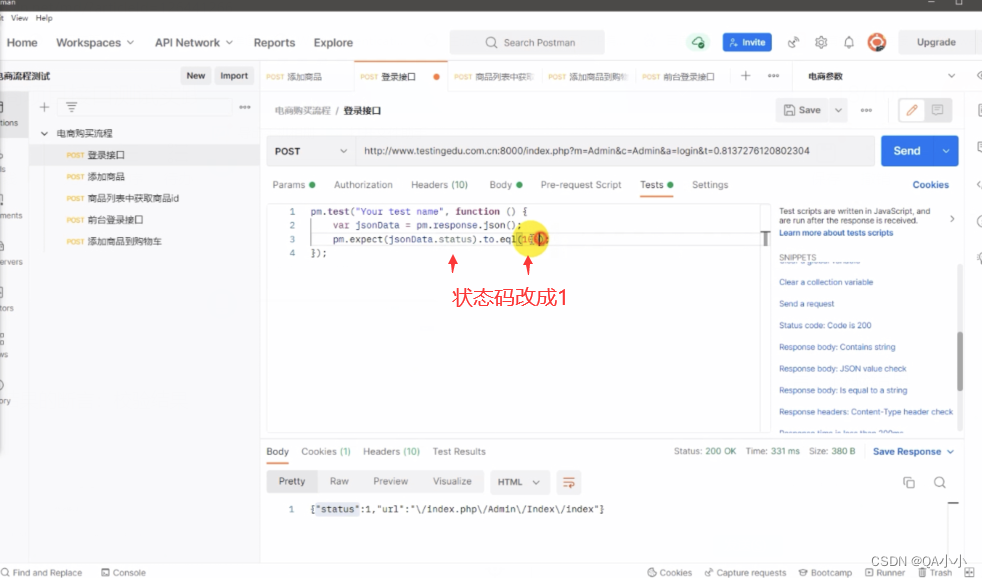Viewport: 982px width, 578px height.
Task: Search within the response body
Action: tap(939, 482)
